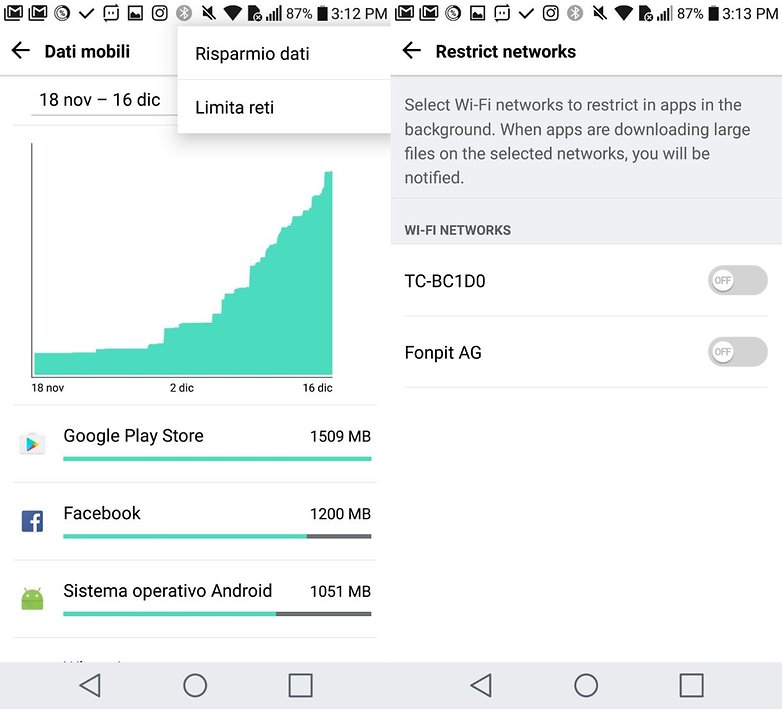Open Sistema operativo Android usage entry

click(195, 599)
